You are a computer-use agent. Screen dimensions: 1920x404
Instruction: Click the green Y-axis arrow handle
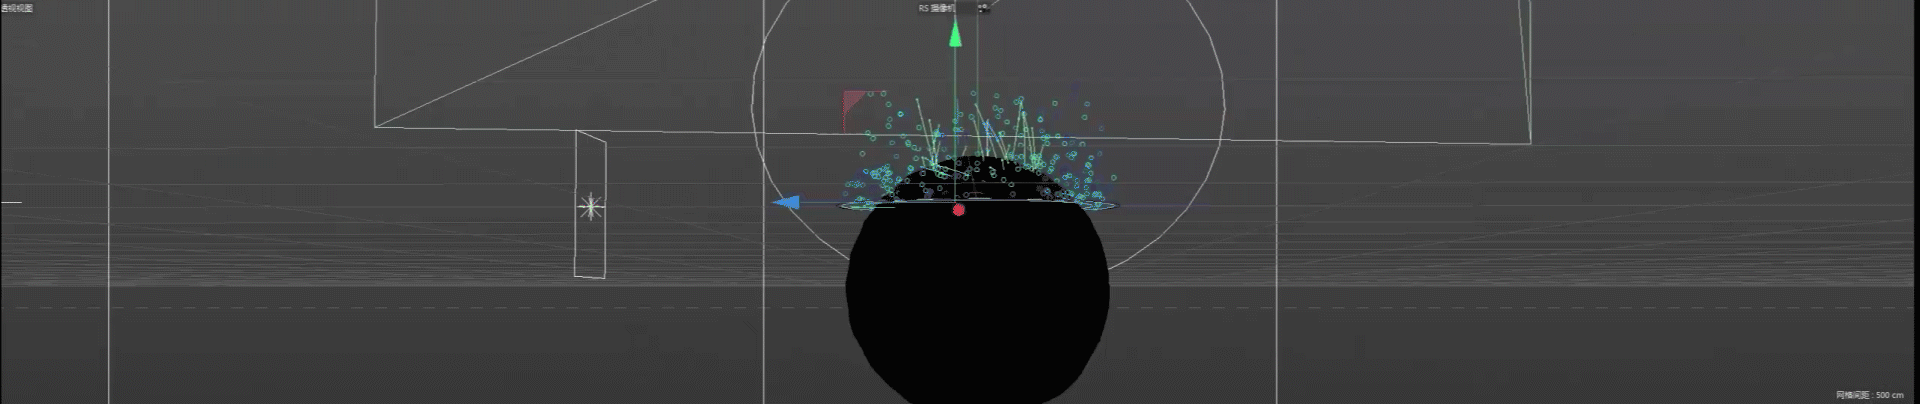pos(955,34)
